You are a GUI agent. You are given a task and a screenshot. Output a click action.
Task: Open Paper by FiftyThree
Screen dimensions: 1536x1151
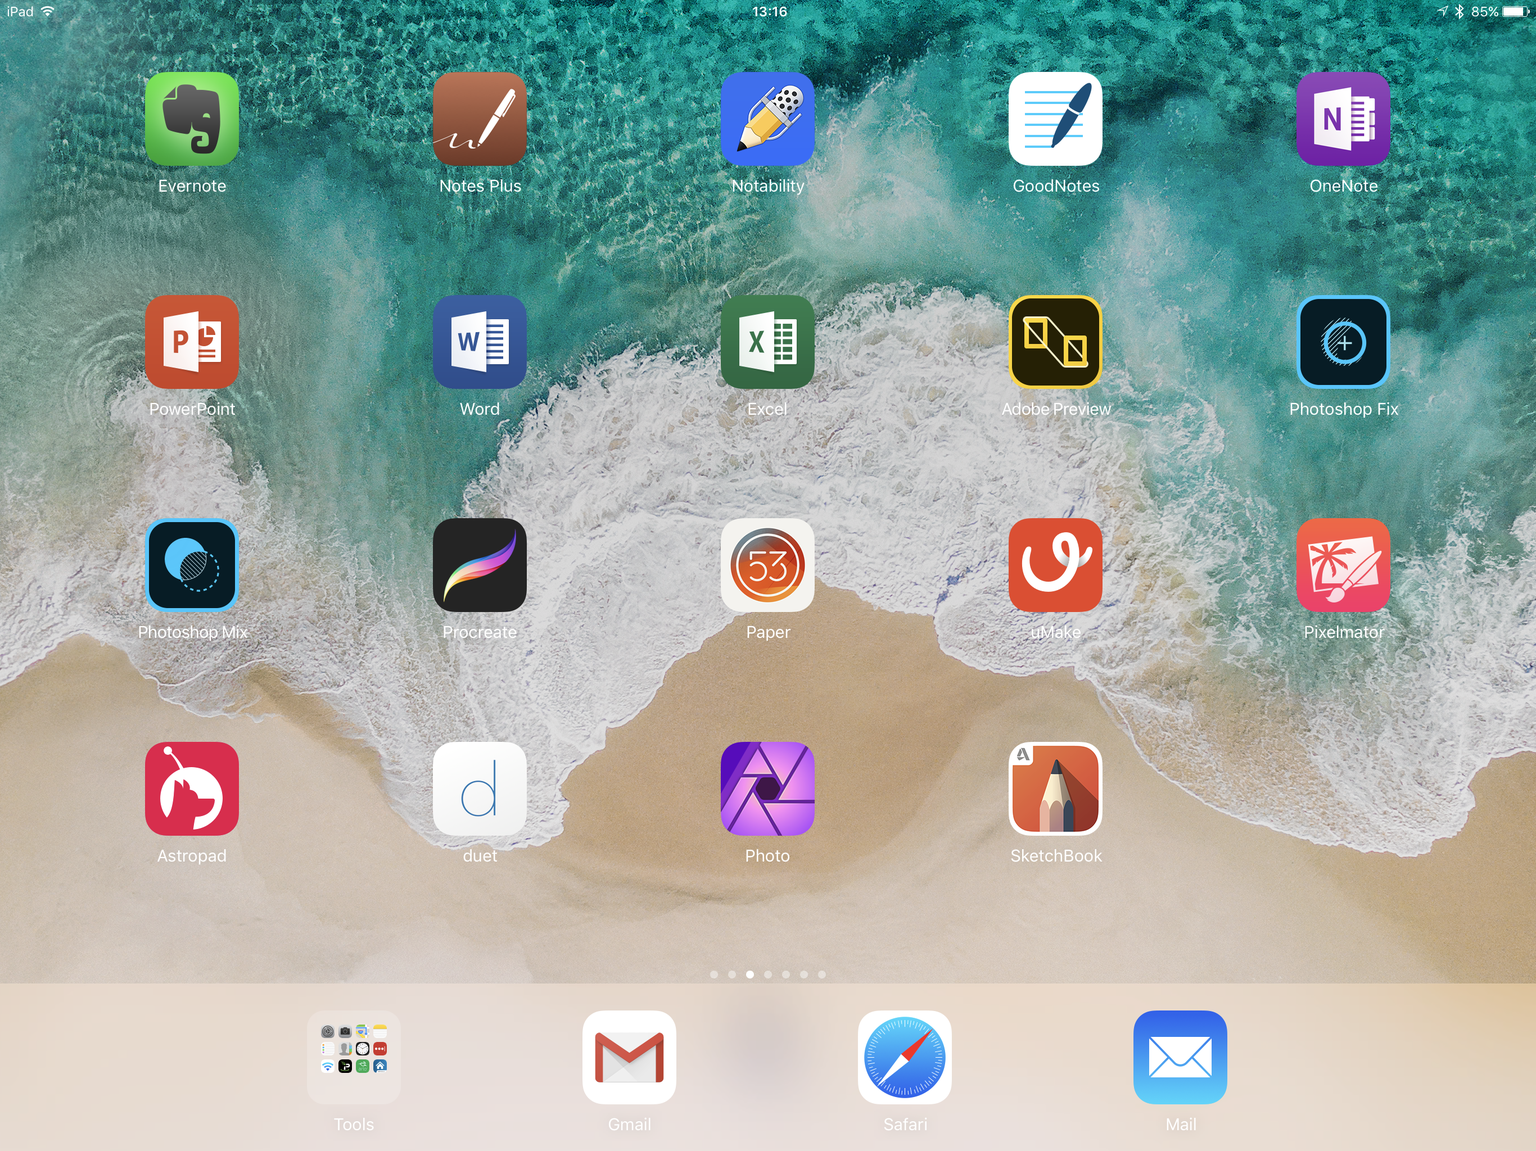click(767, 565)
